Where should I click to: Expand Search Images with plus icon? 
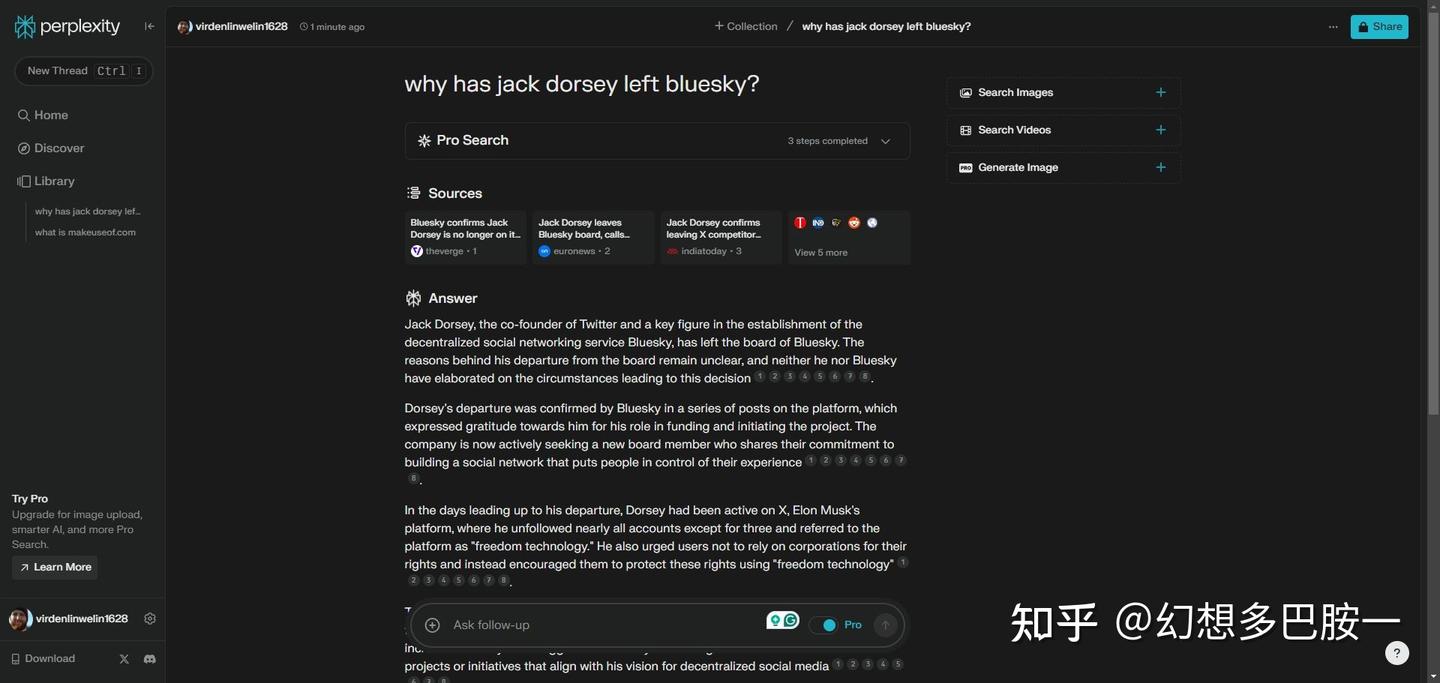[1161, 93]
